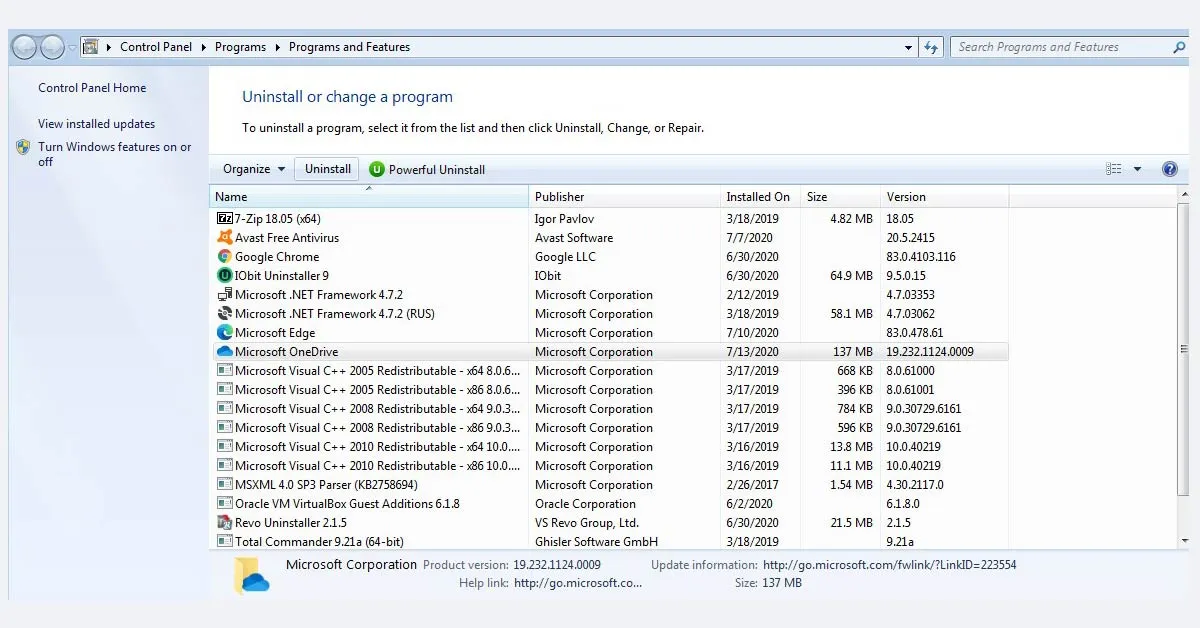Click the .NET Framework 4.7.2 (RUS) icon
This screenshot has width=1200, height=628.
pyautogui.click(x=225, y=313)
